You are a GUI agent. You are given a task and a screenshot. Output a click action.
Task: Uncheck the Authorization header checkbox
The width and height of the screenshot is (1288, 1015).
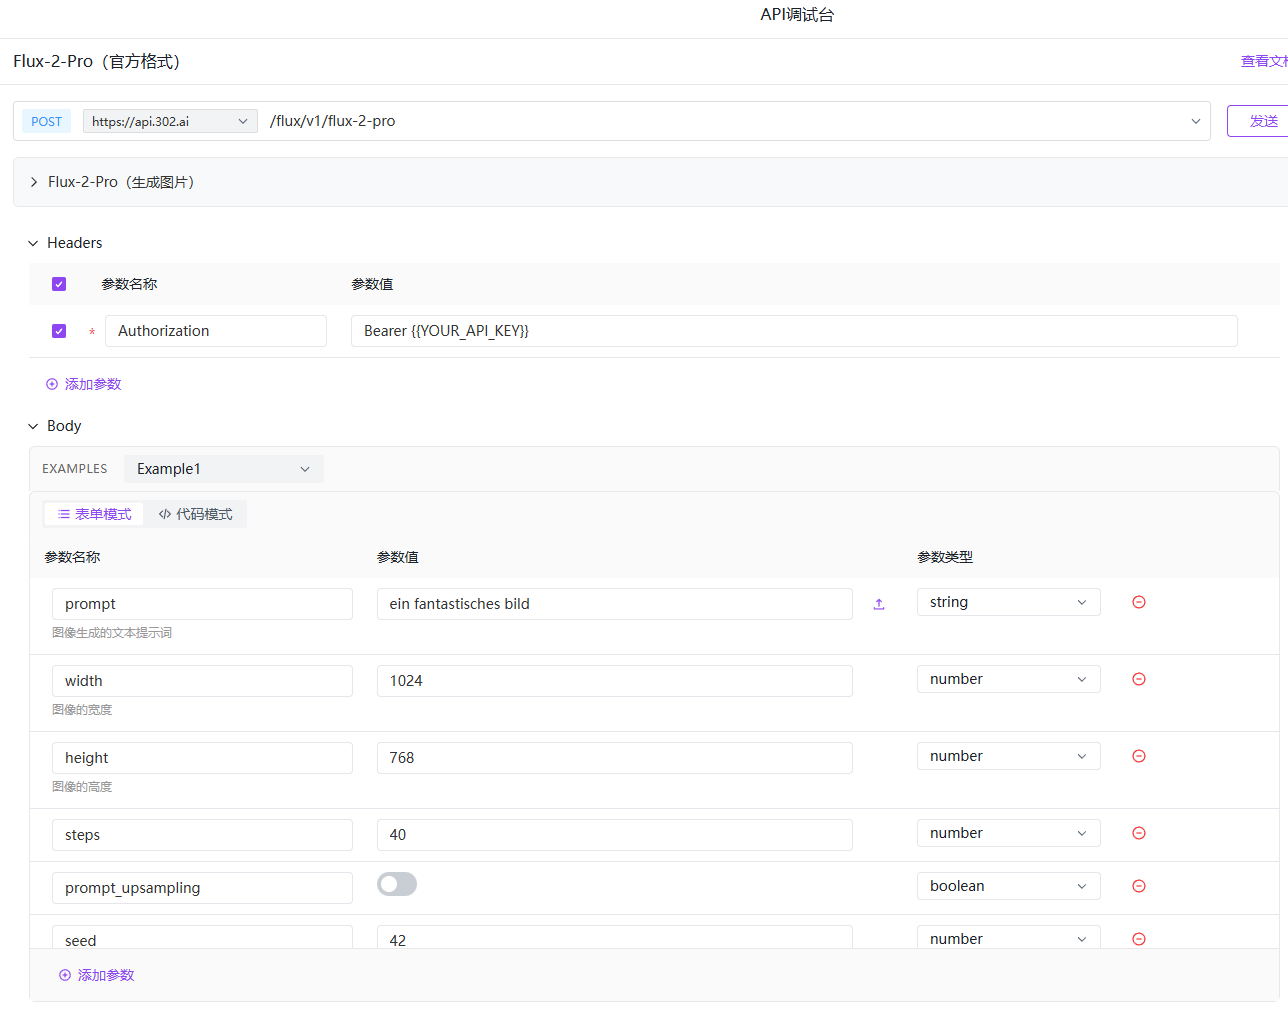click(x=59, y=331)
